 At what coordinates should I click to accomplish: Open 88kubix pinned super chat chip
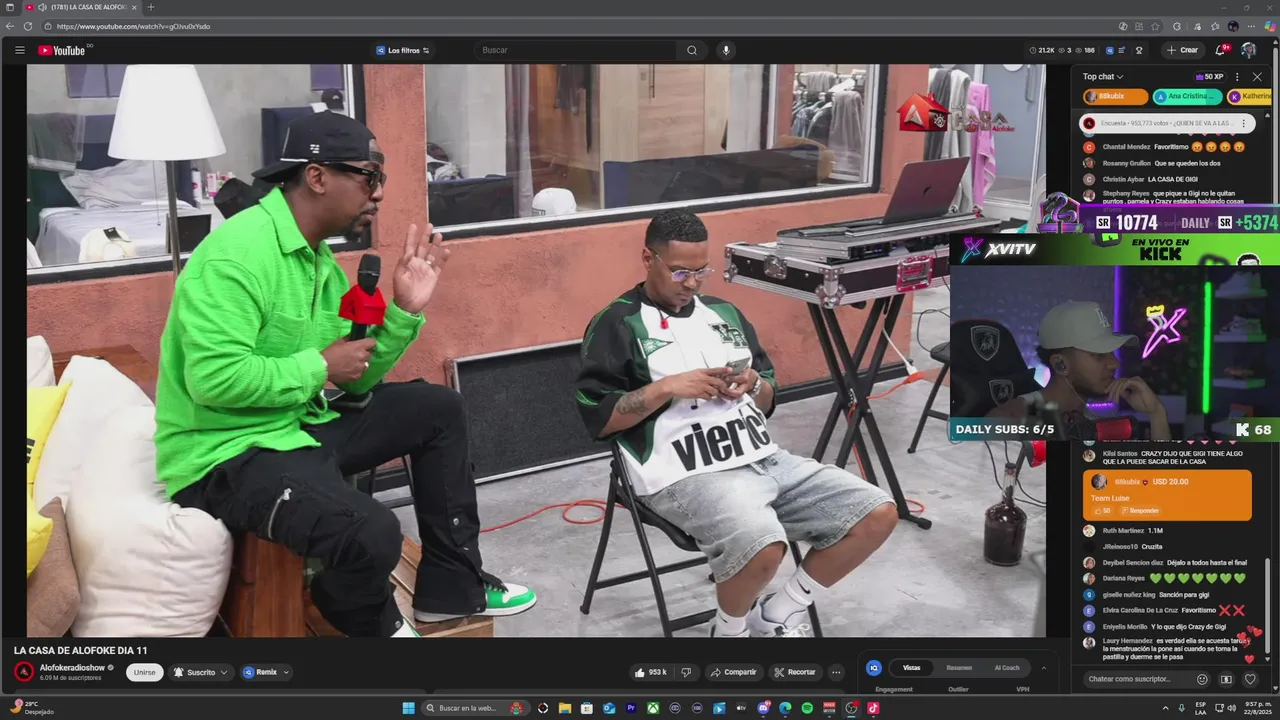click(x=1116, y=96)
